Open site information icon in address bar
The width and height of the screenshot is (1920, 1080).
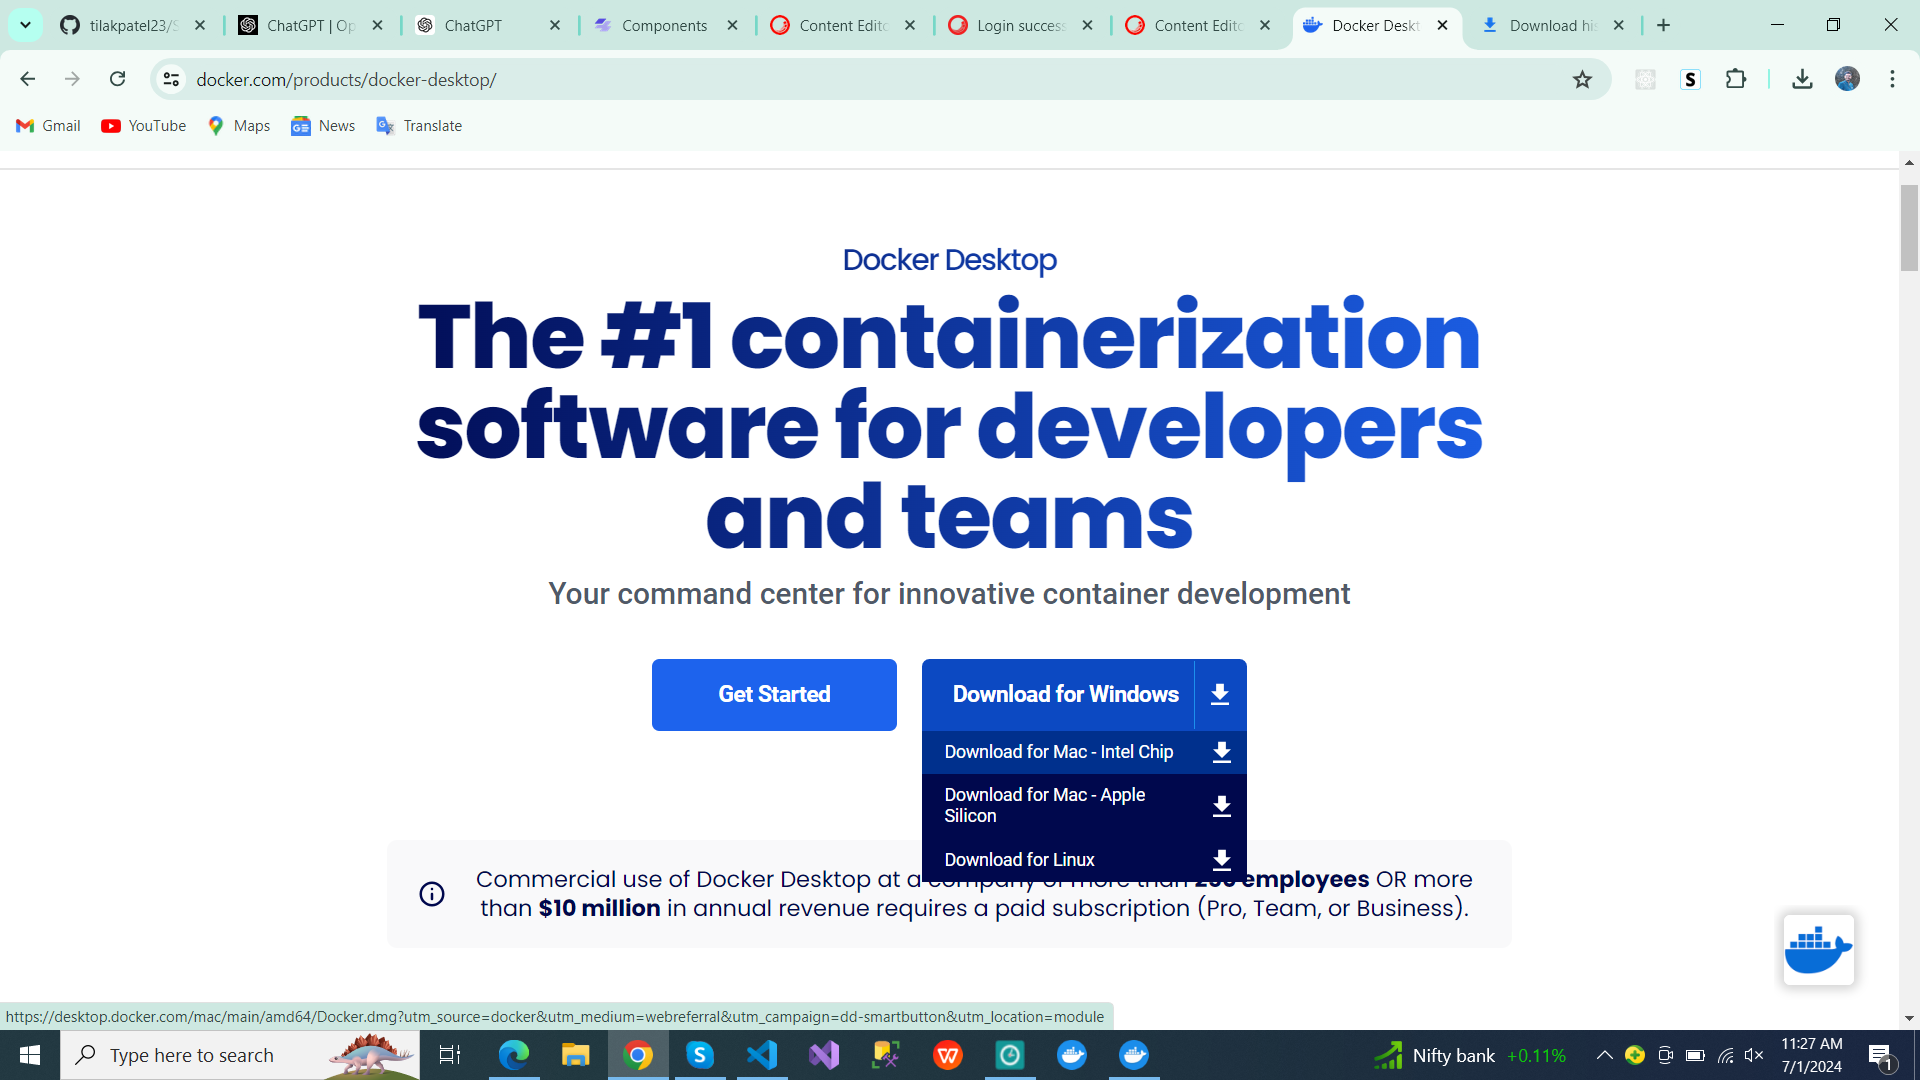pos(172,80)
